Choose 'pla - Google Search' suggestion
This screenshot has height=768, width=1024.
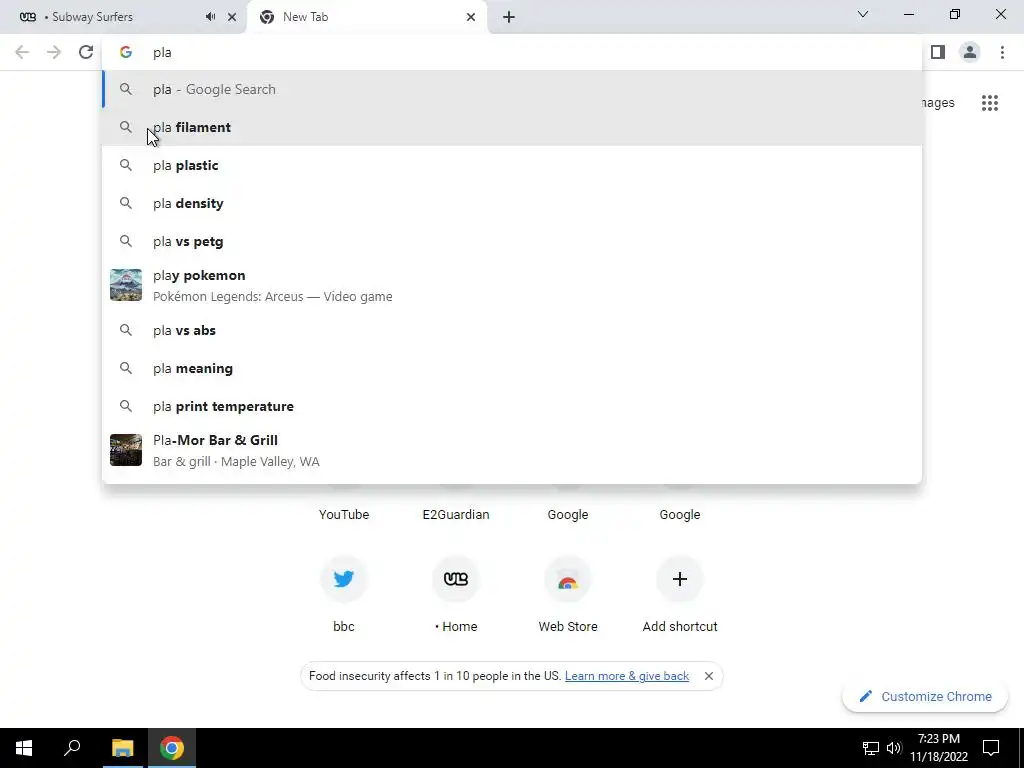tap(512, 89)
